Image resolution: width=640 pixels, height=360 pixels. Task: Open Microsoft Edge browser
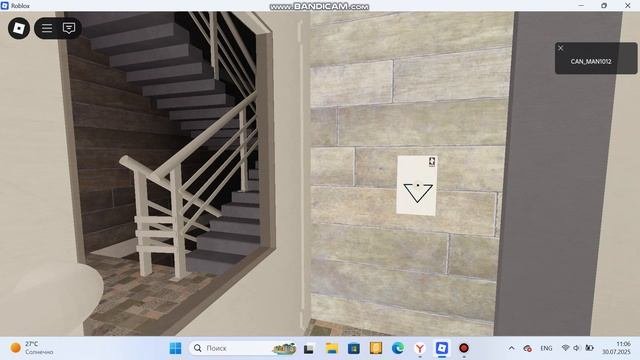tap(398, 348)
